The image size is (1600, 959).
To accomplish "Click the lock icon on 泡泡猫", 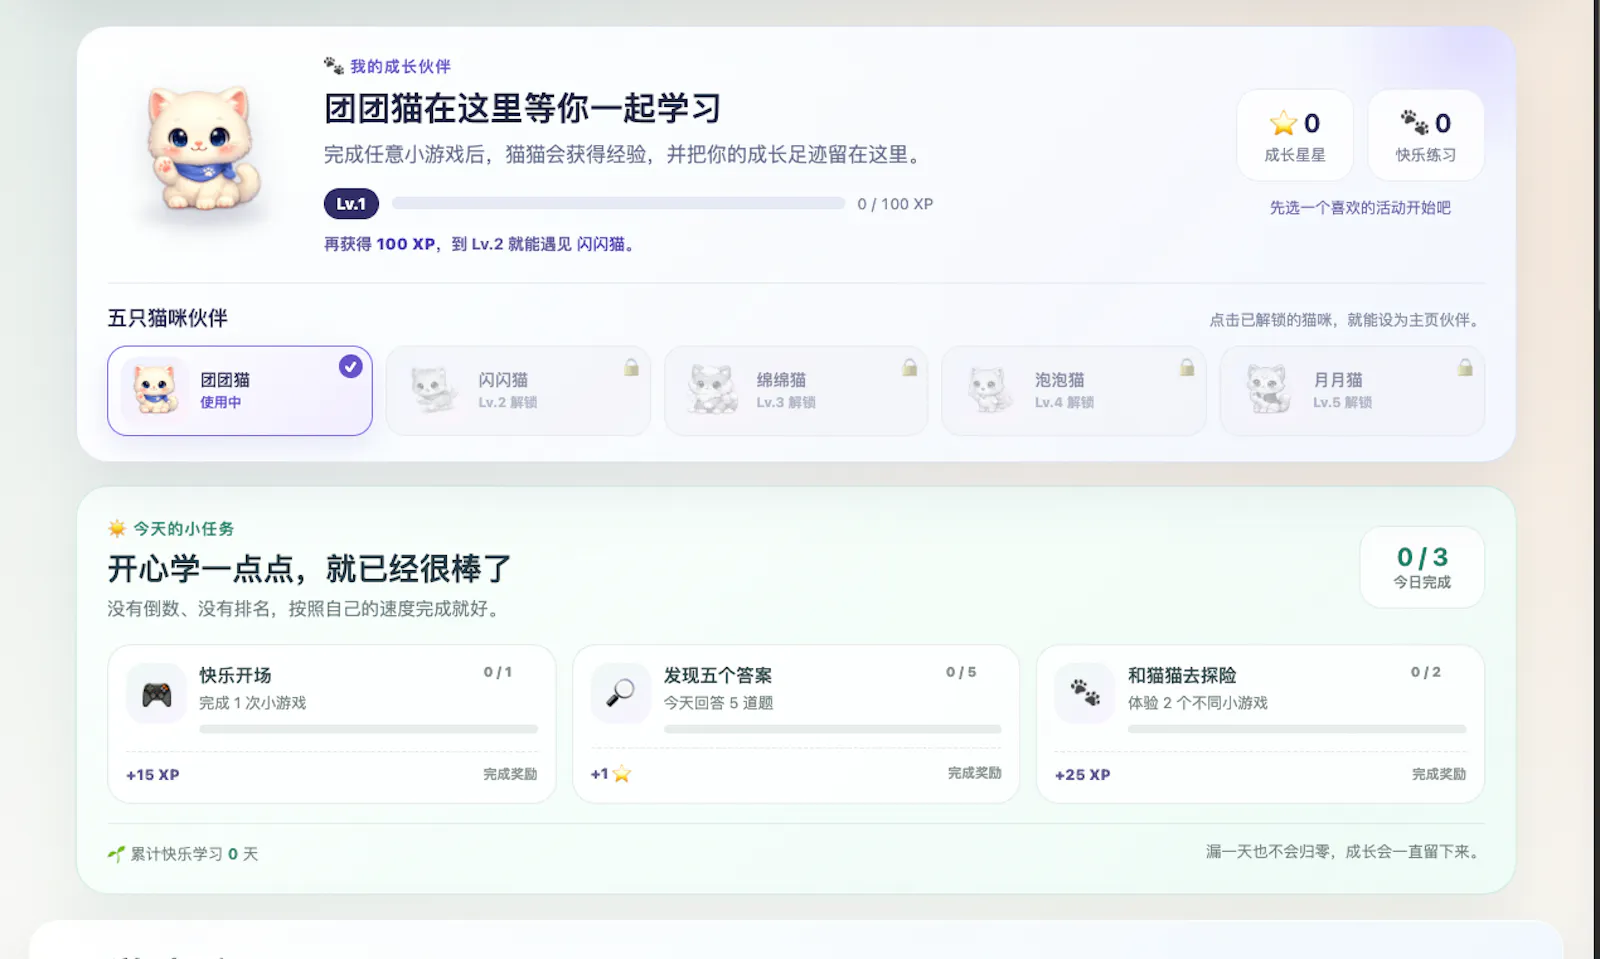I will point(1187,367).
